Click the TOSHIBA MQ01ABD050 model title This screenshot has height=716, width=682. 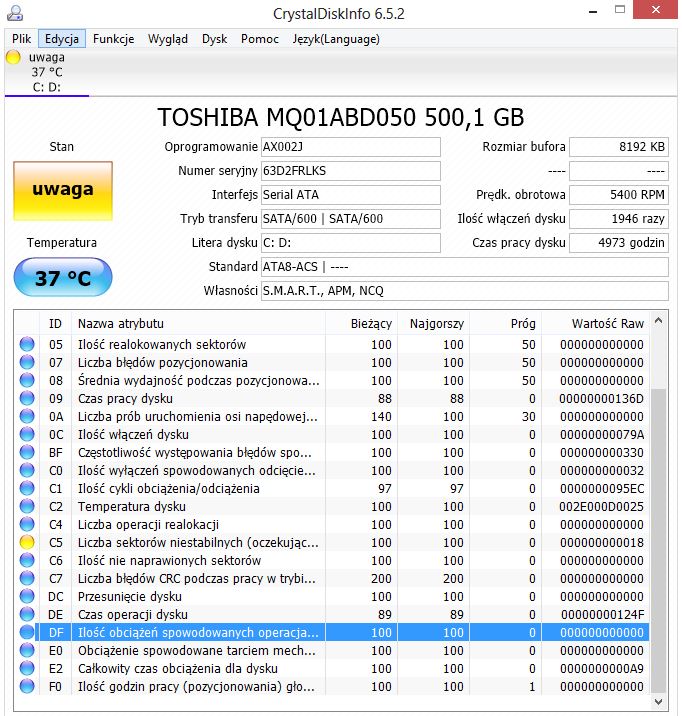341,117
